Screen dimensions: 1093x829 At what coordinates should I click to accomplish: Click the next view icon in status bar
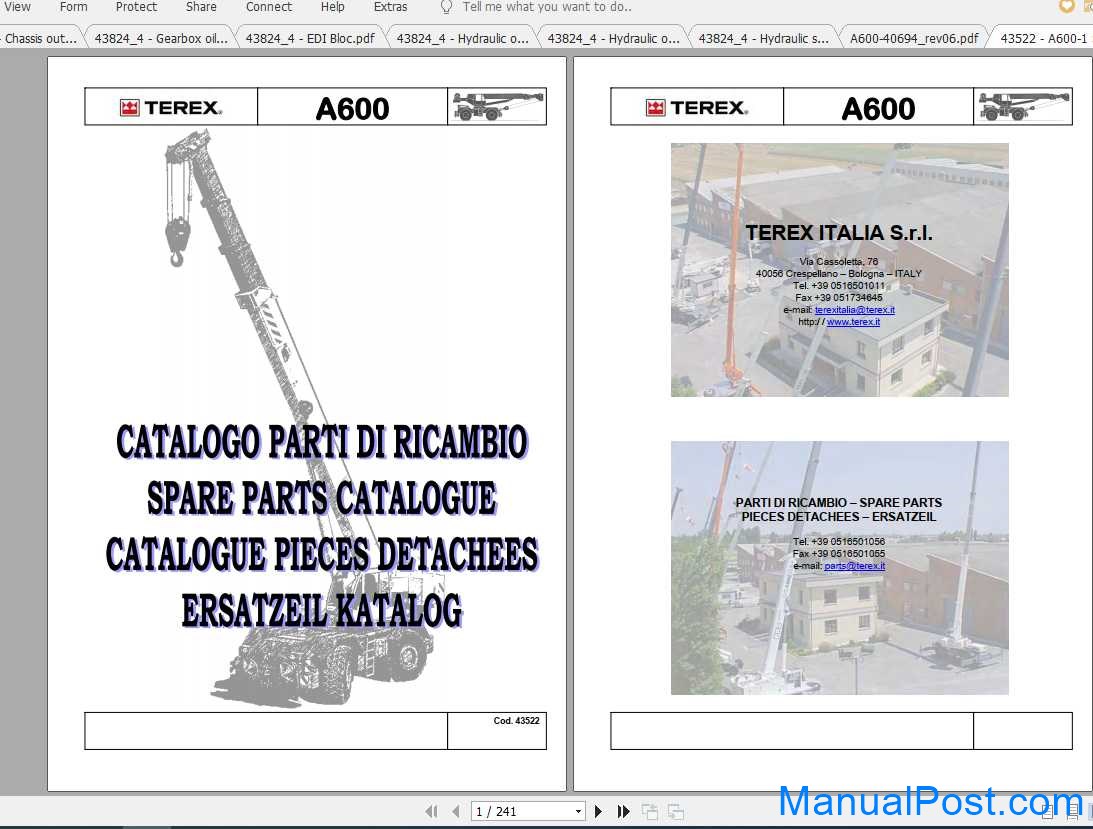675,811
